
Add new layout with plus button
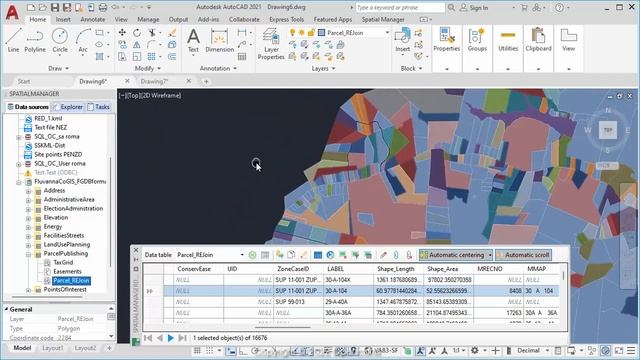109,348
